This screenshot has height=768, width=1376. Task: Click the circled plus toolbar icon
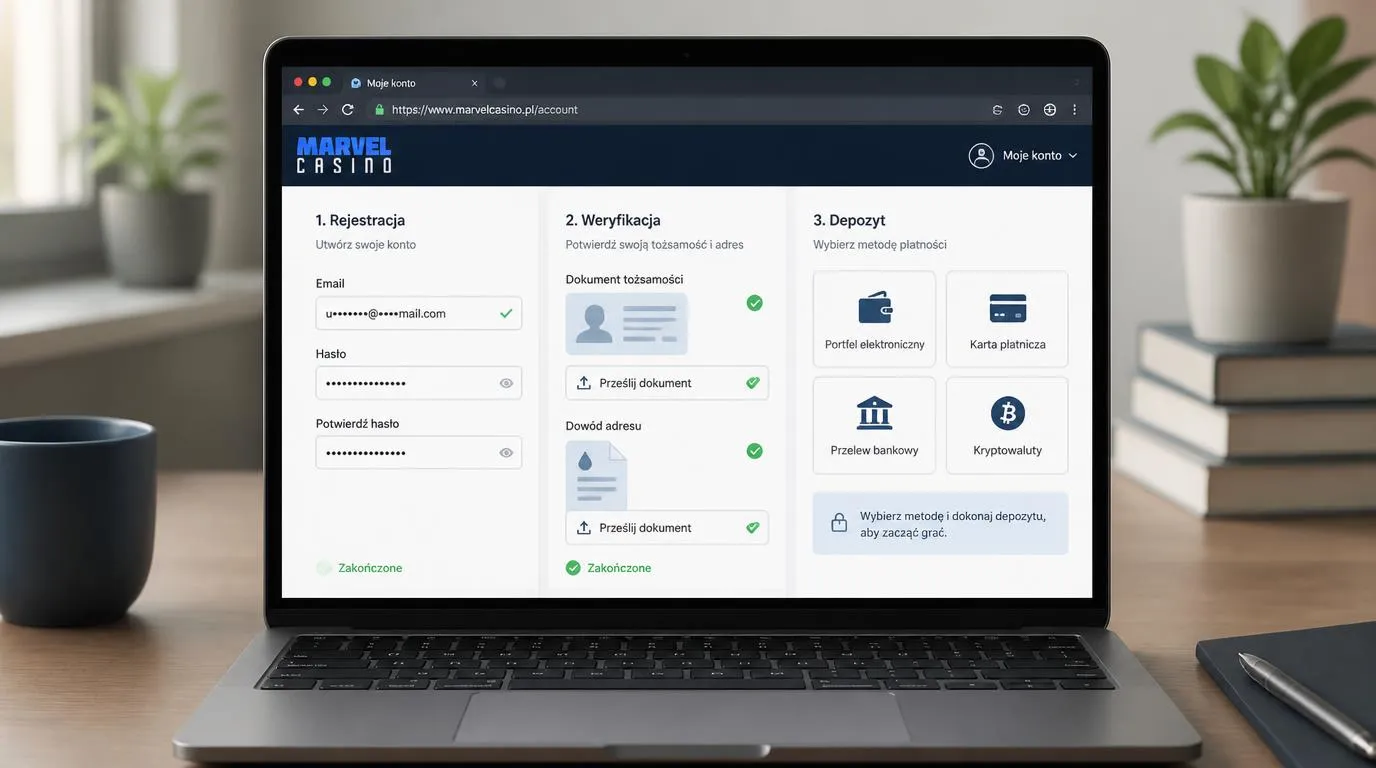click(x=1050, y=110)
